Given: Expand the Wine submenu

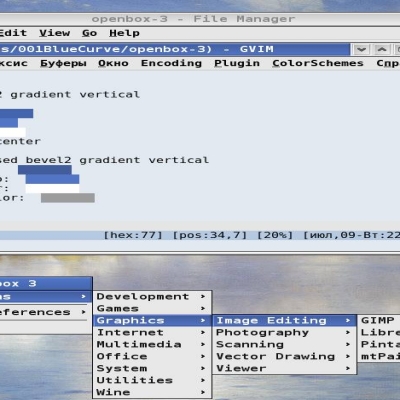Looking at the screenshot, I should [x=152, y=392].
